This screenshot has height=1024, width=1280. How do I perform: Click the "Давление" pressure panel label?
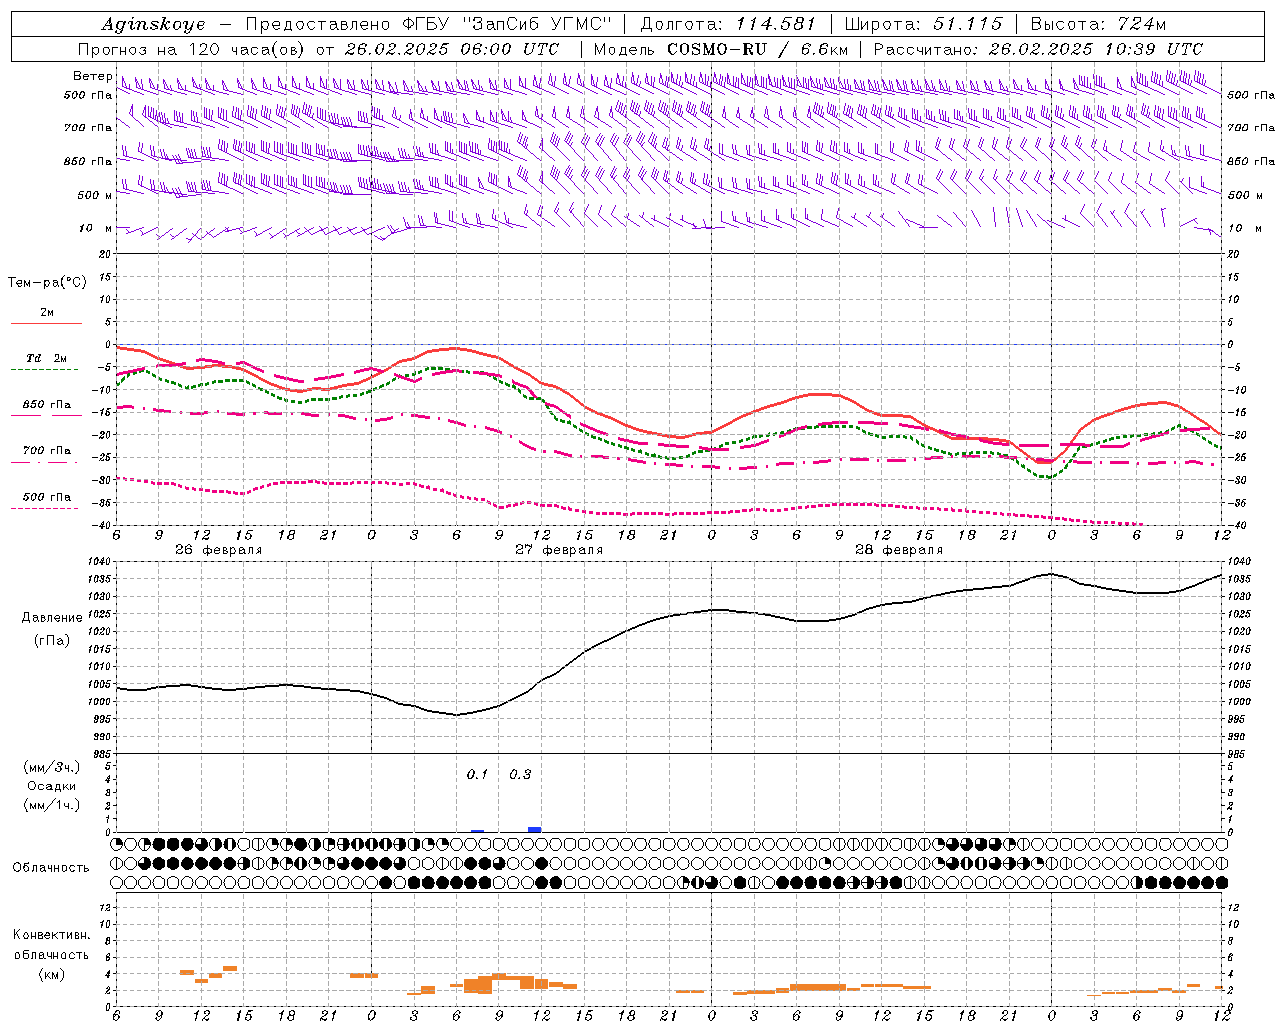[x=52, y=618]
